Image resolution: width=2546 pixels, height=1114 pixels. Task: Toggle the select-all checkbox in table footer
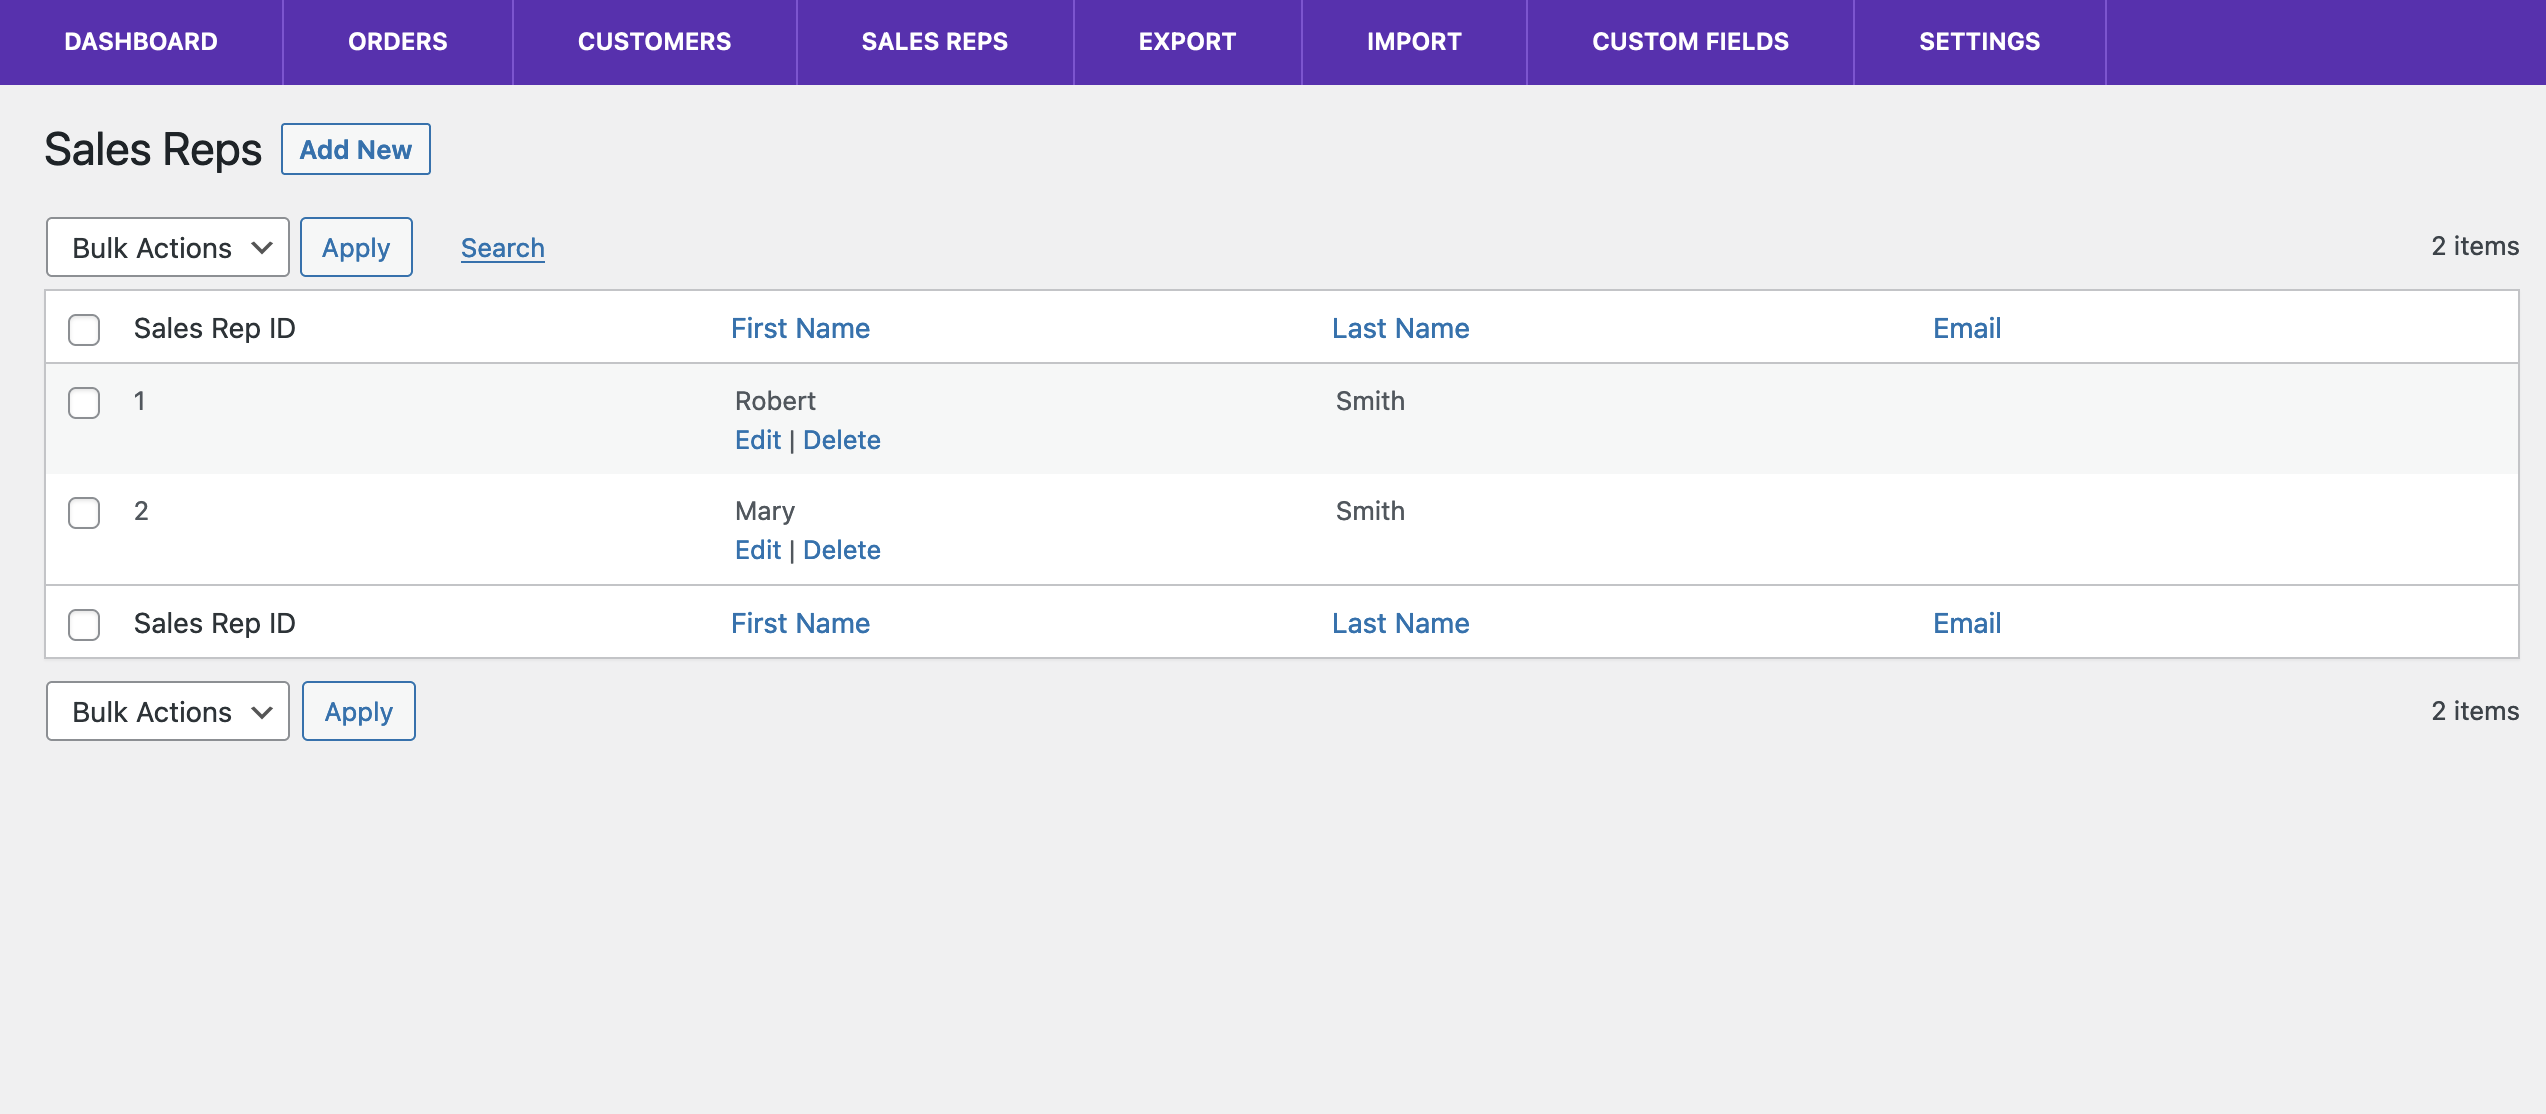[x=84, y=624]
